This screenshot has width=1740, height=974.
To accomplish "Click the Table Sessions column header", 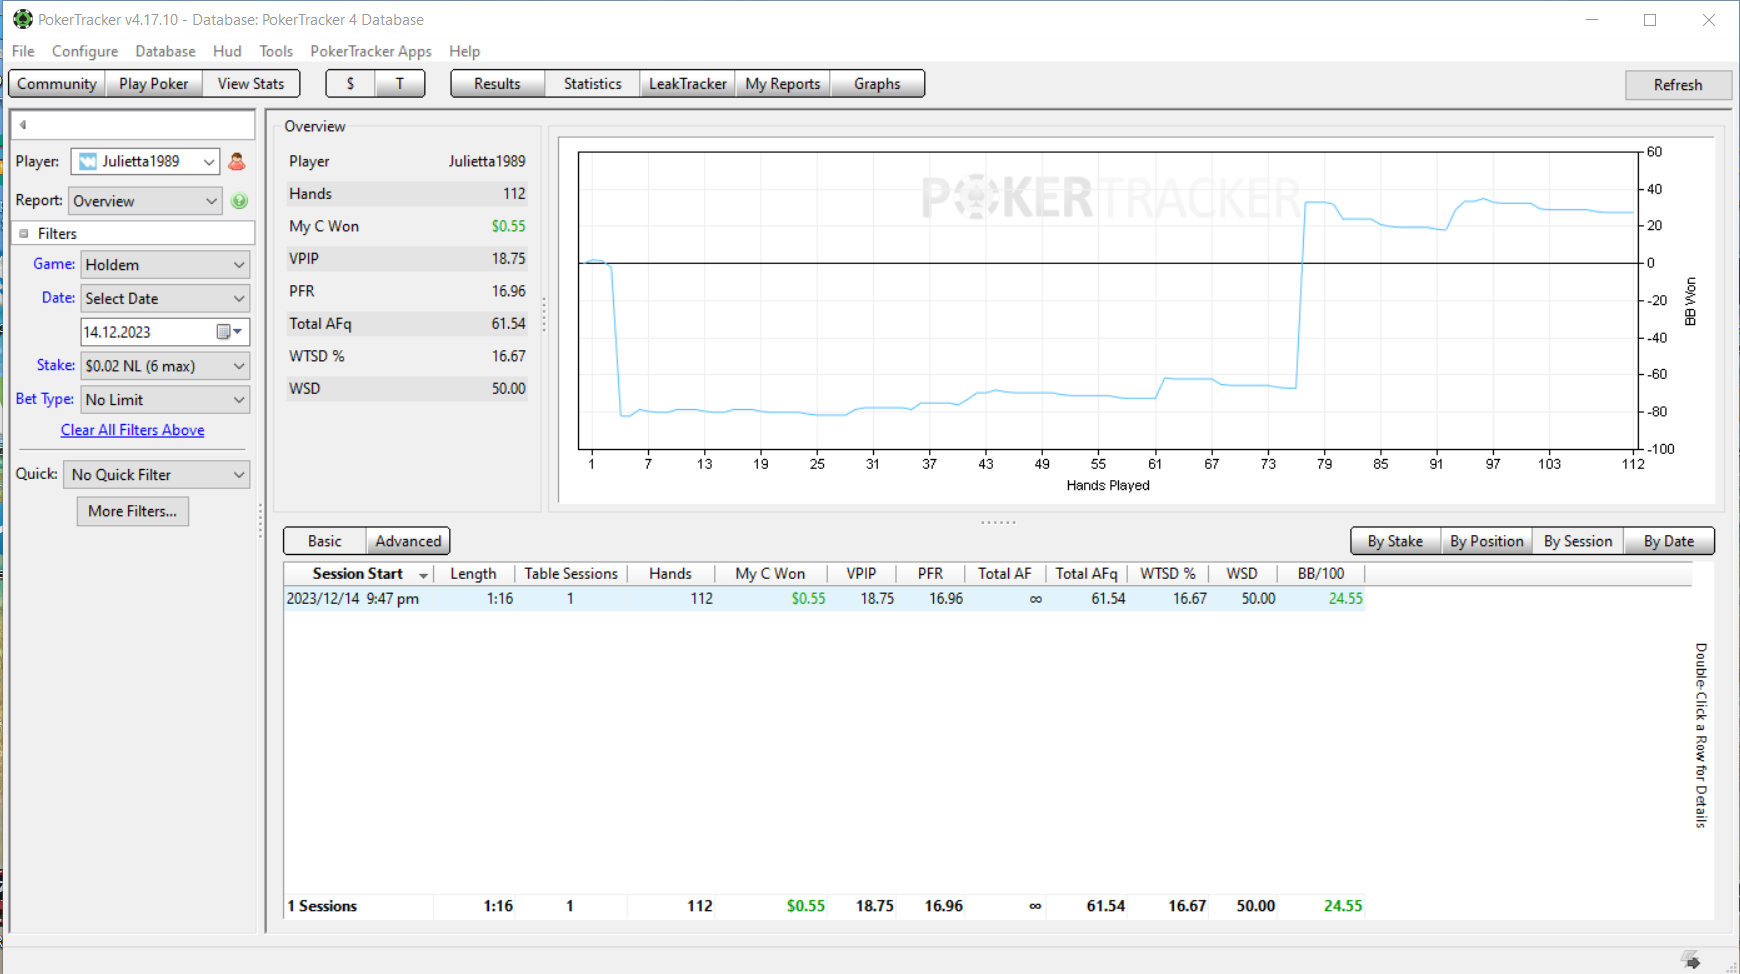I will click(x=571, y=574).
